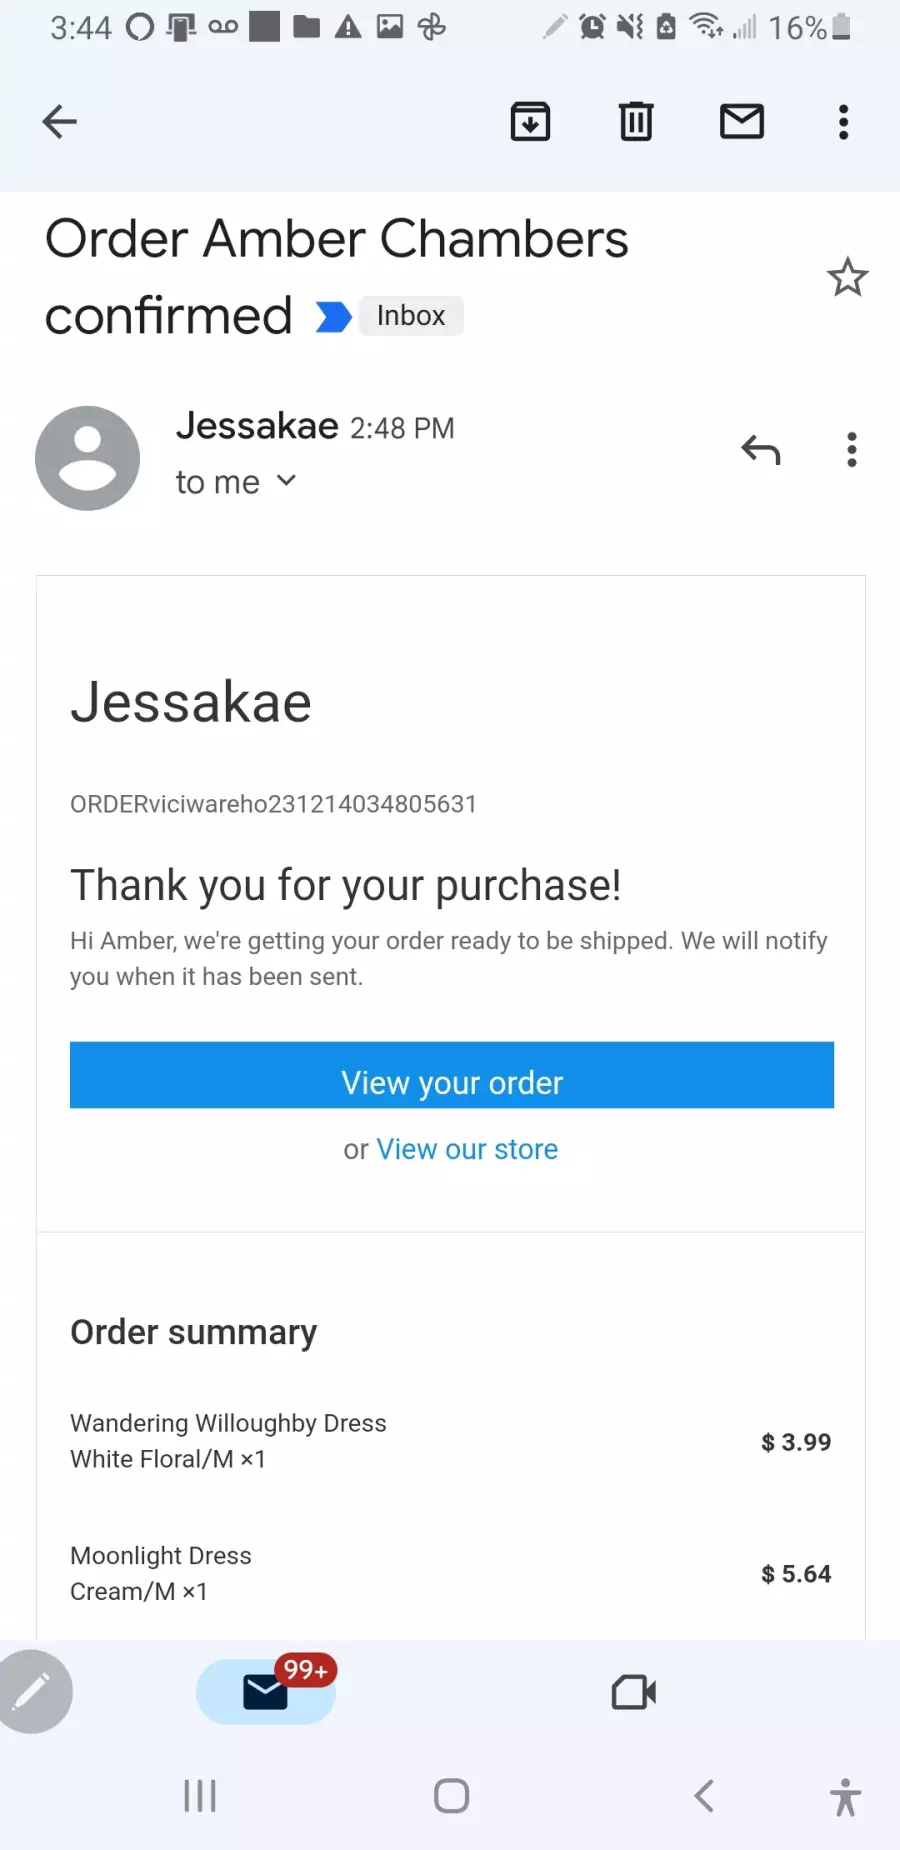Go back using the arrow icon

point(59,122)
